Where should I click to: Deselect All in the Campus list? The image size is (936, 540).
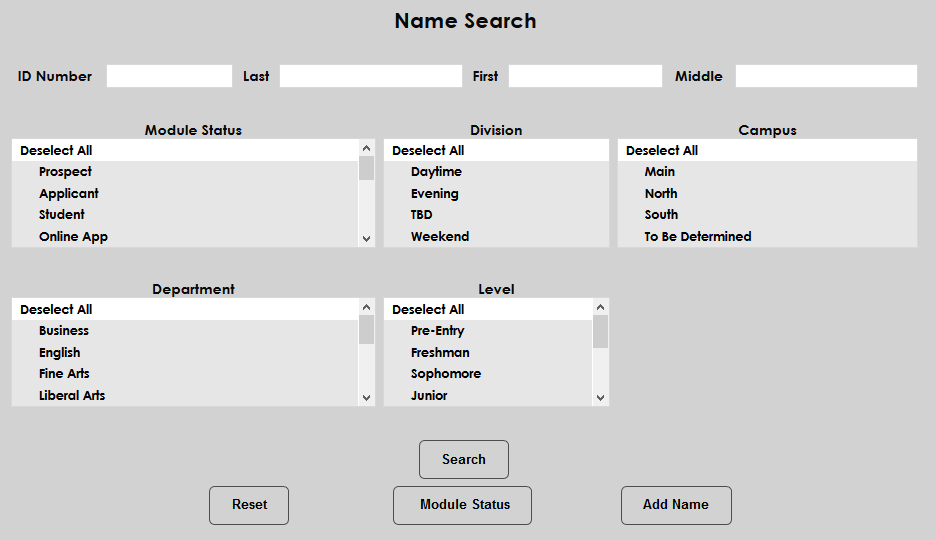662,151
